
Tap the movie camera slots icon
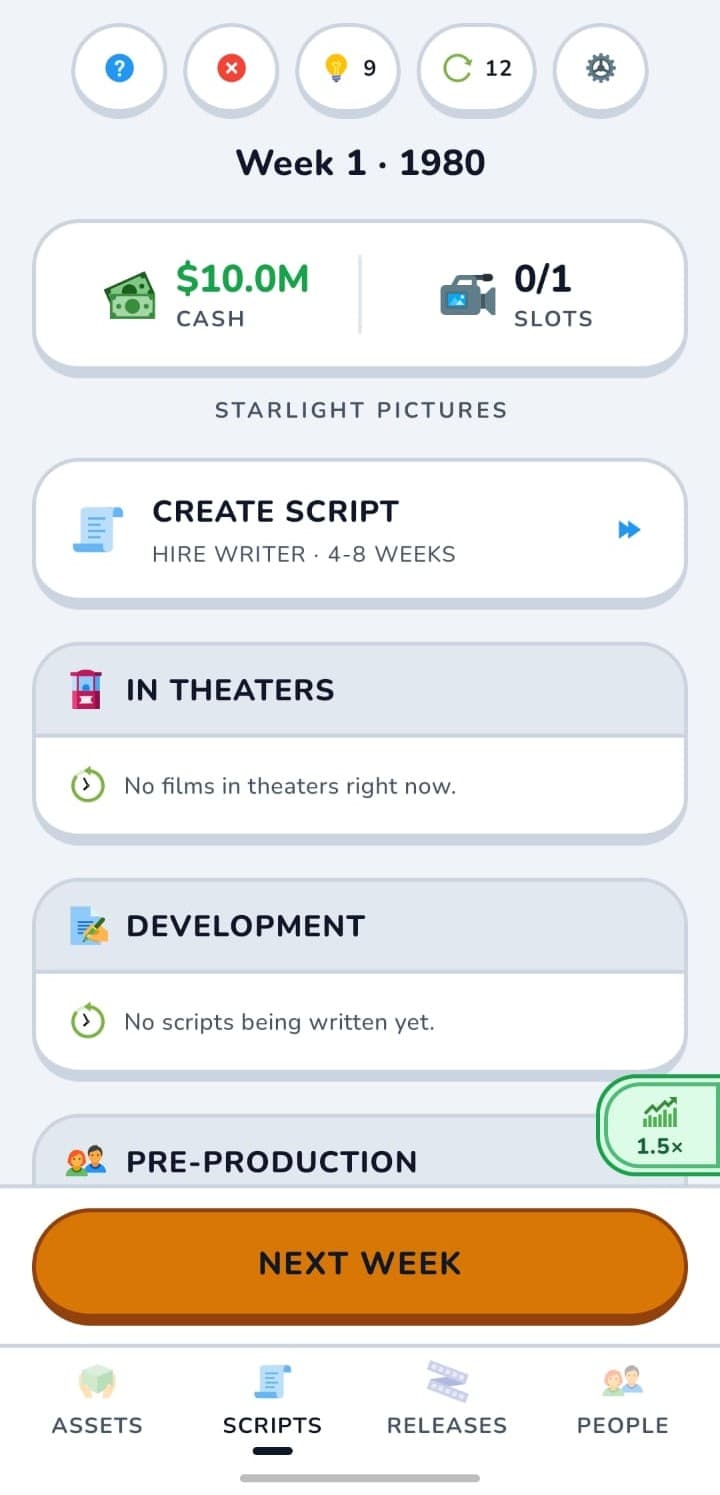pos(468,296)
